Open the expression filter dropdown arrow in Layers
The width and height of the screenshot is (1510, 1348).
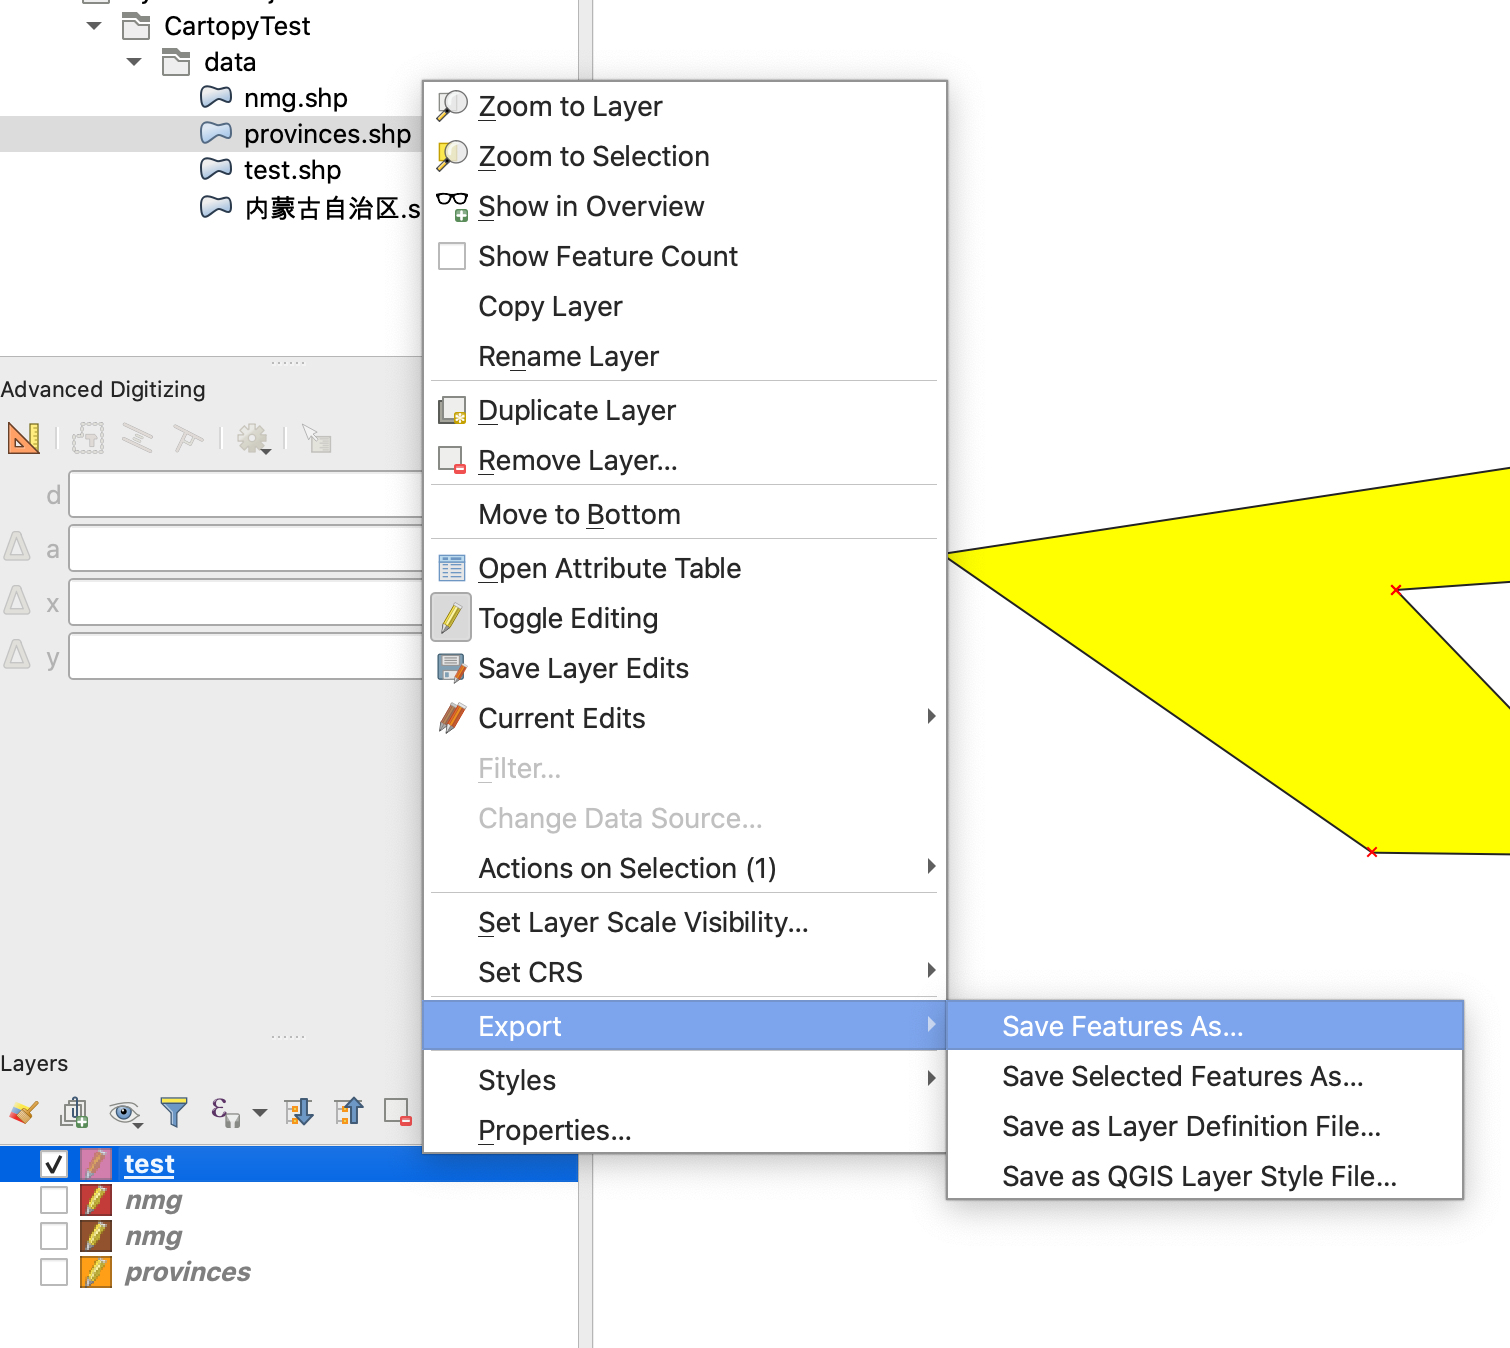click(260, 1113)
